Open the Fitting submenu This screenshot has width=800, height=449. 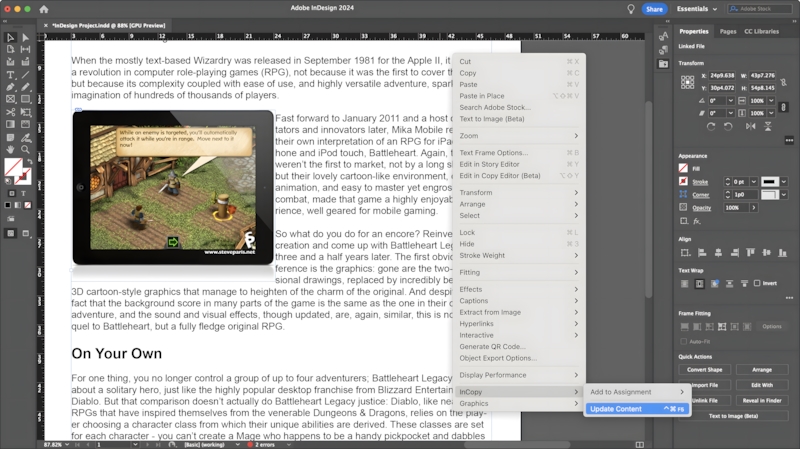[x=519, y=272]
